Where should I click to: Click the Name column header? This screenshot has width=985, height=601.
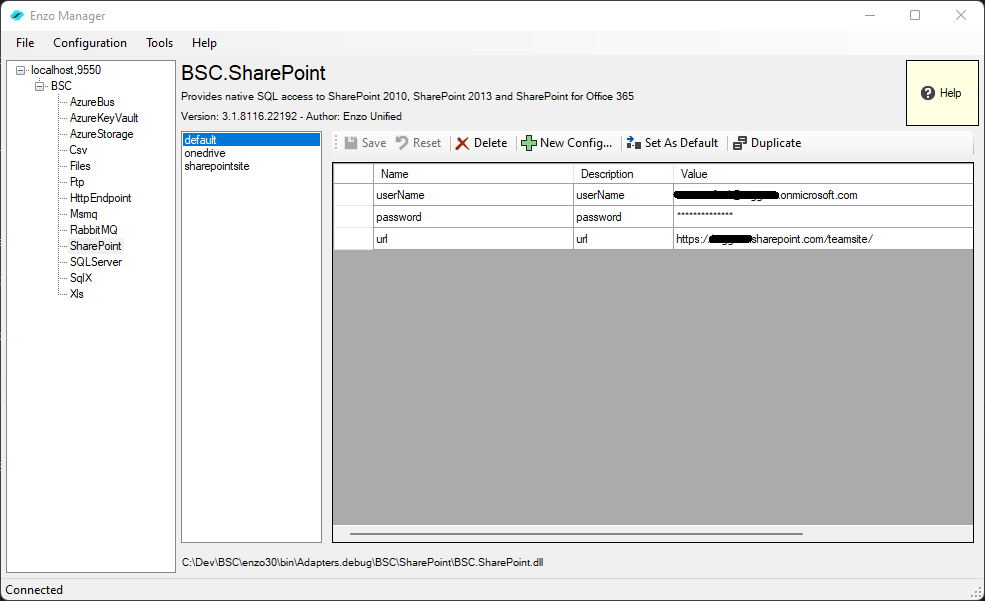coord(473,174)
